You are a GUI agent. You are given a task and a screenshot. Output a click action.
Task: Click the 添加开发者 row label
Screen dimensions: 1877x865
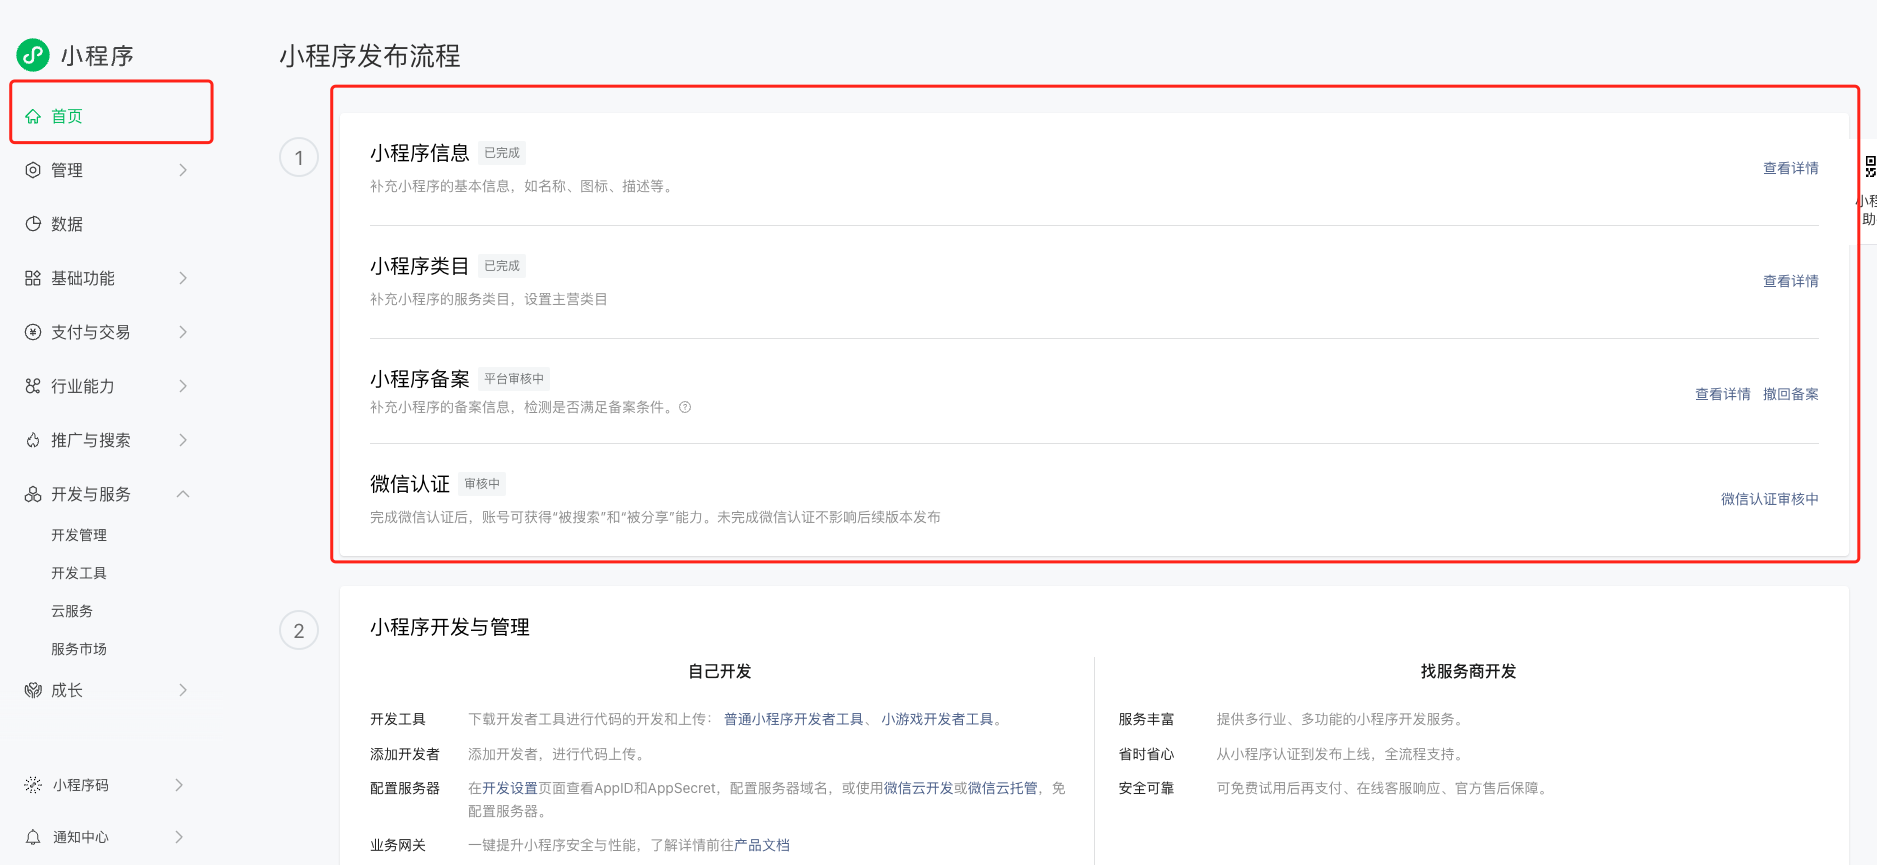click(x=405, y=754)
